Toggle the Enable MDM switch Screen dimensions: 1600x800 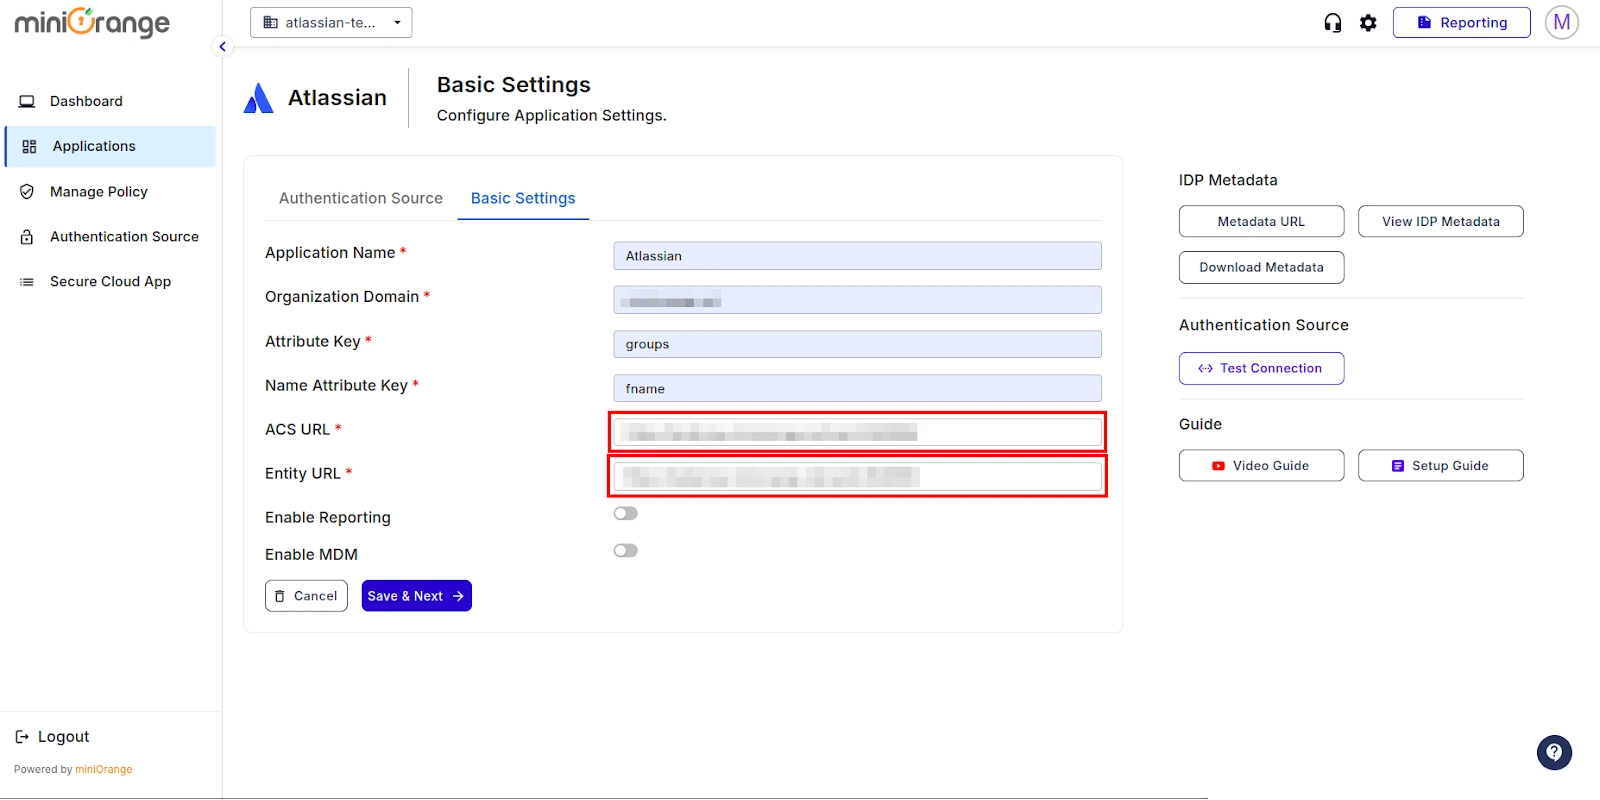626,550
